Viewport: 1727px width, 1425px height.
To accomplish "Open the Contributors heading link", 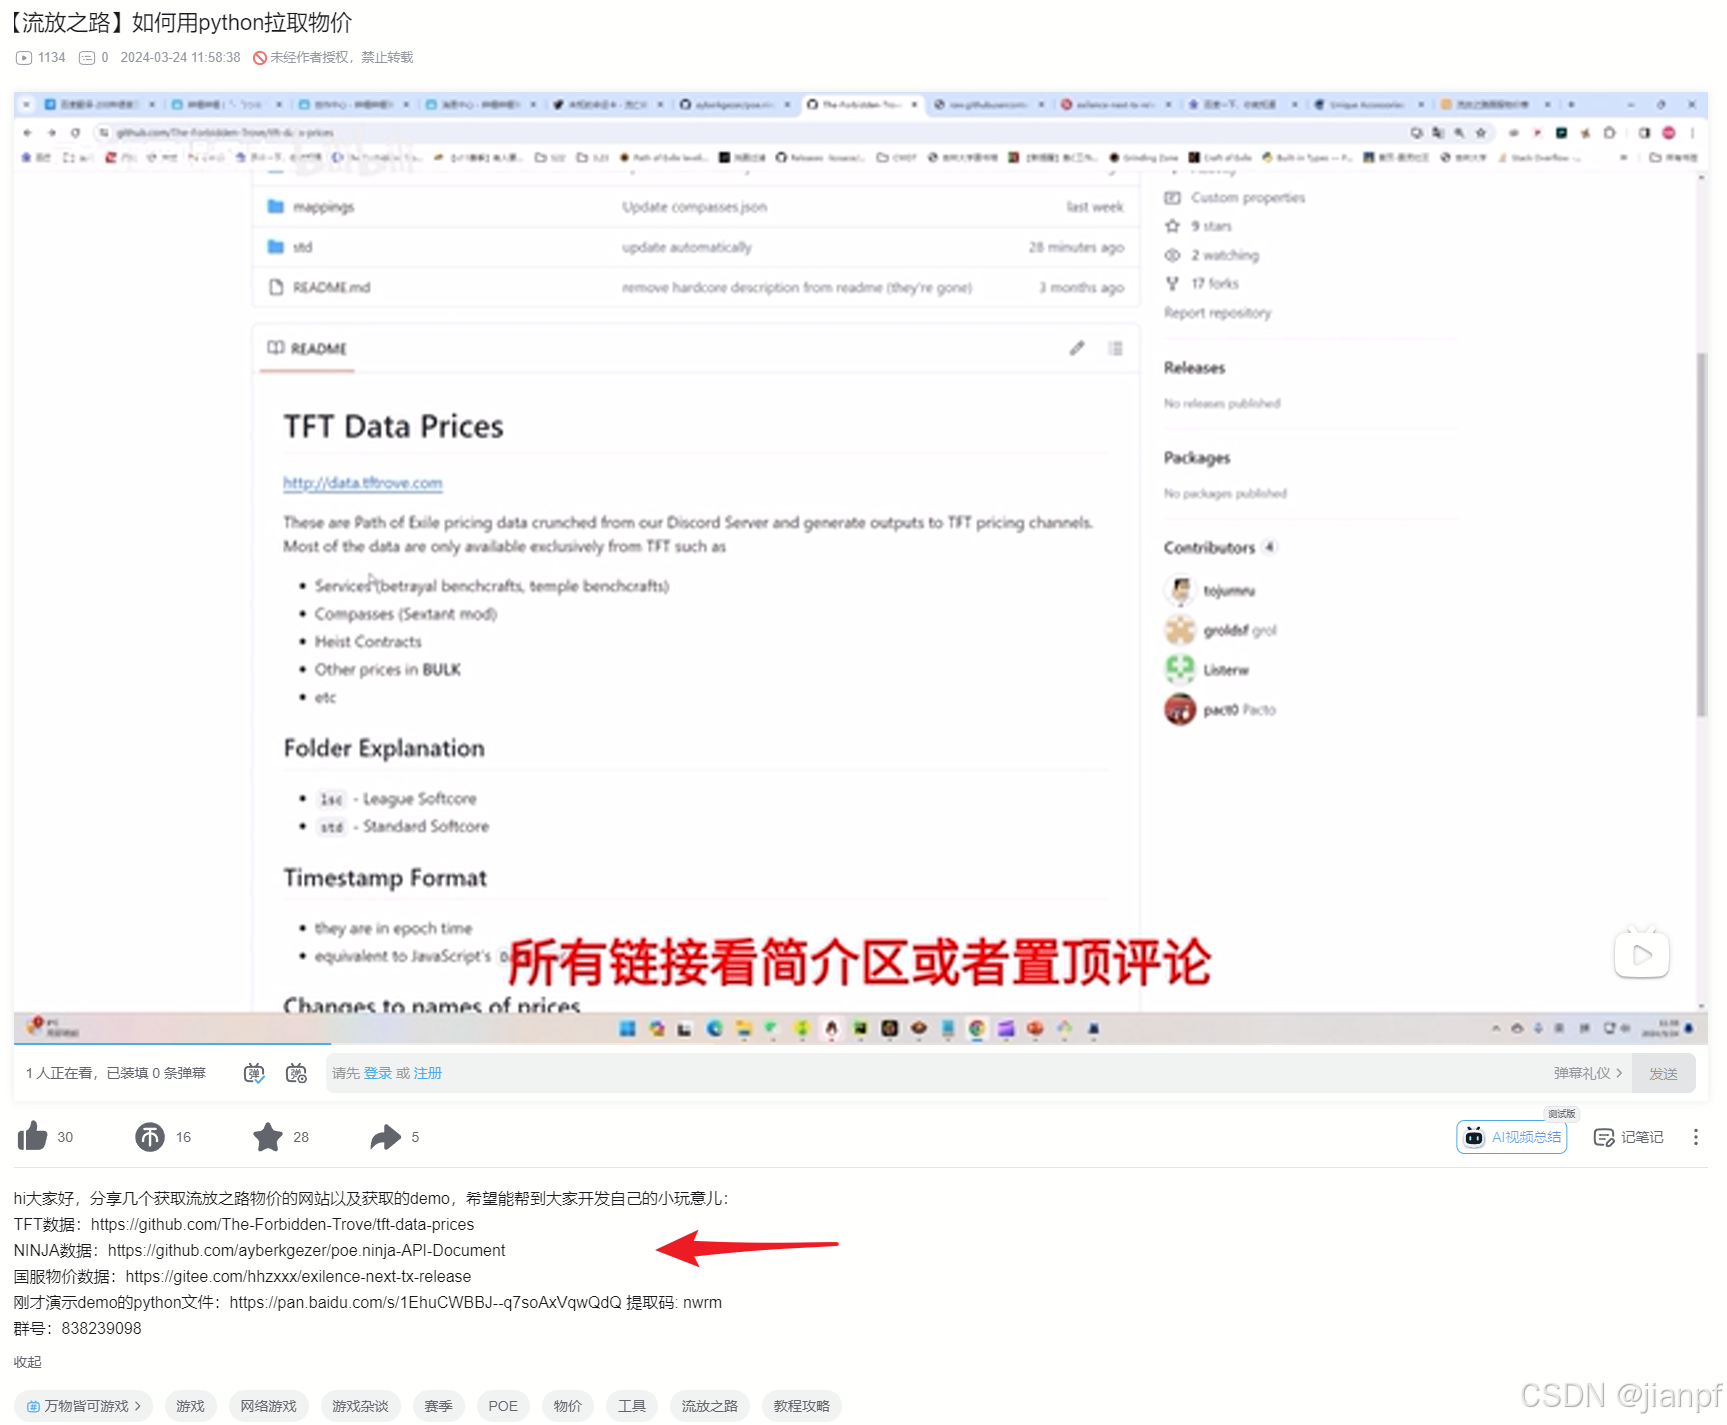I will 1209,548.
